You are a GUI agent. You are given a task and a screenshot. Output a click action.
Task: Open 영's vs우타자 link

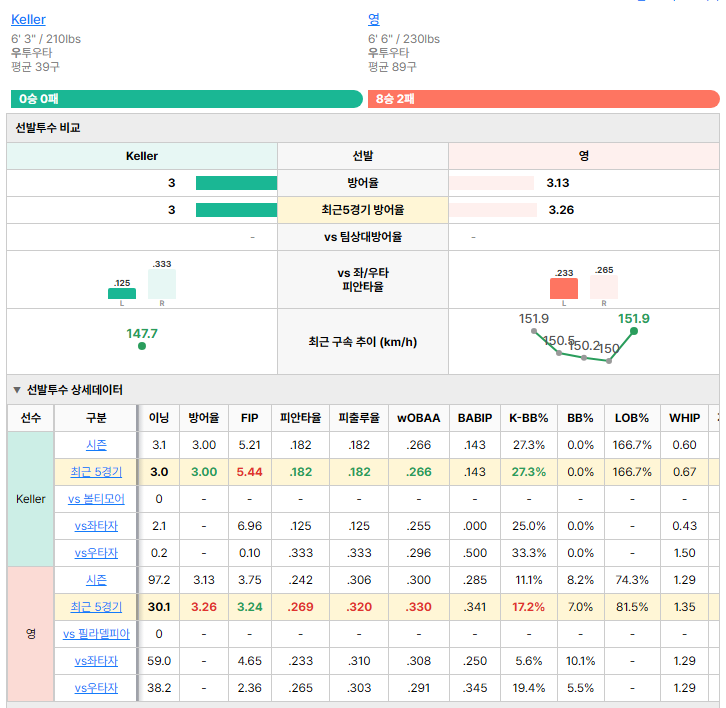[96, 688]
